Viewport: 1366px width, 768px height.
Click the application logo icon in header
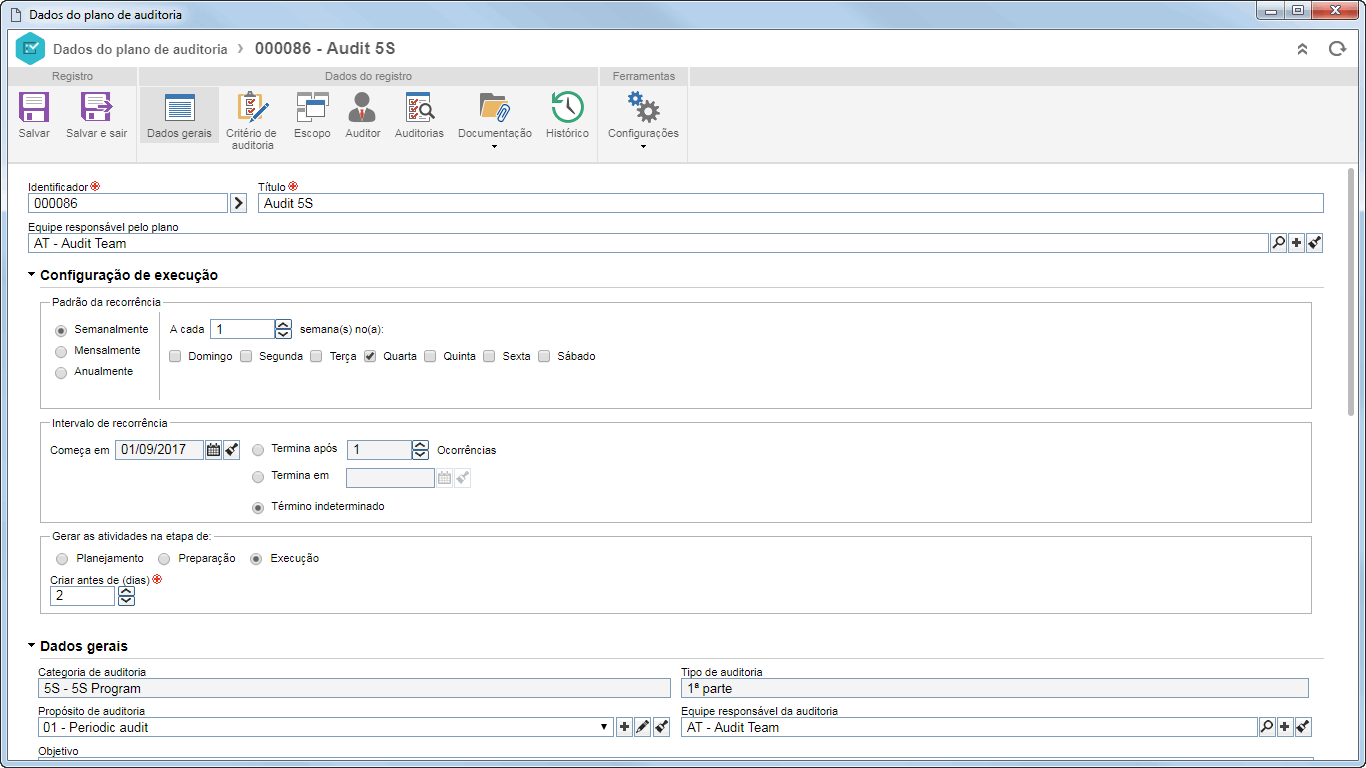tap(31, 48)
